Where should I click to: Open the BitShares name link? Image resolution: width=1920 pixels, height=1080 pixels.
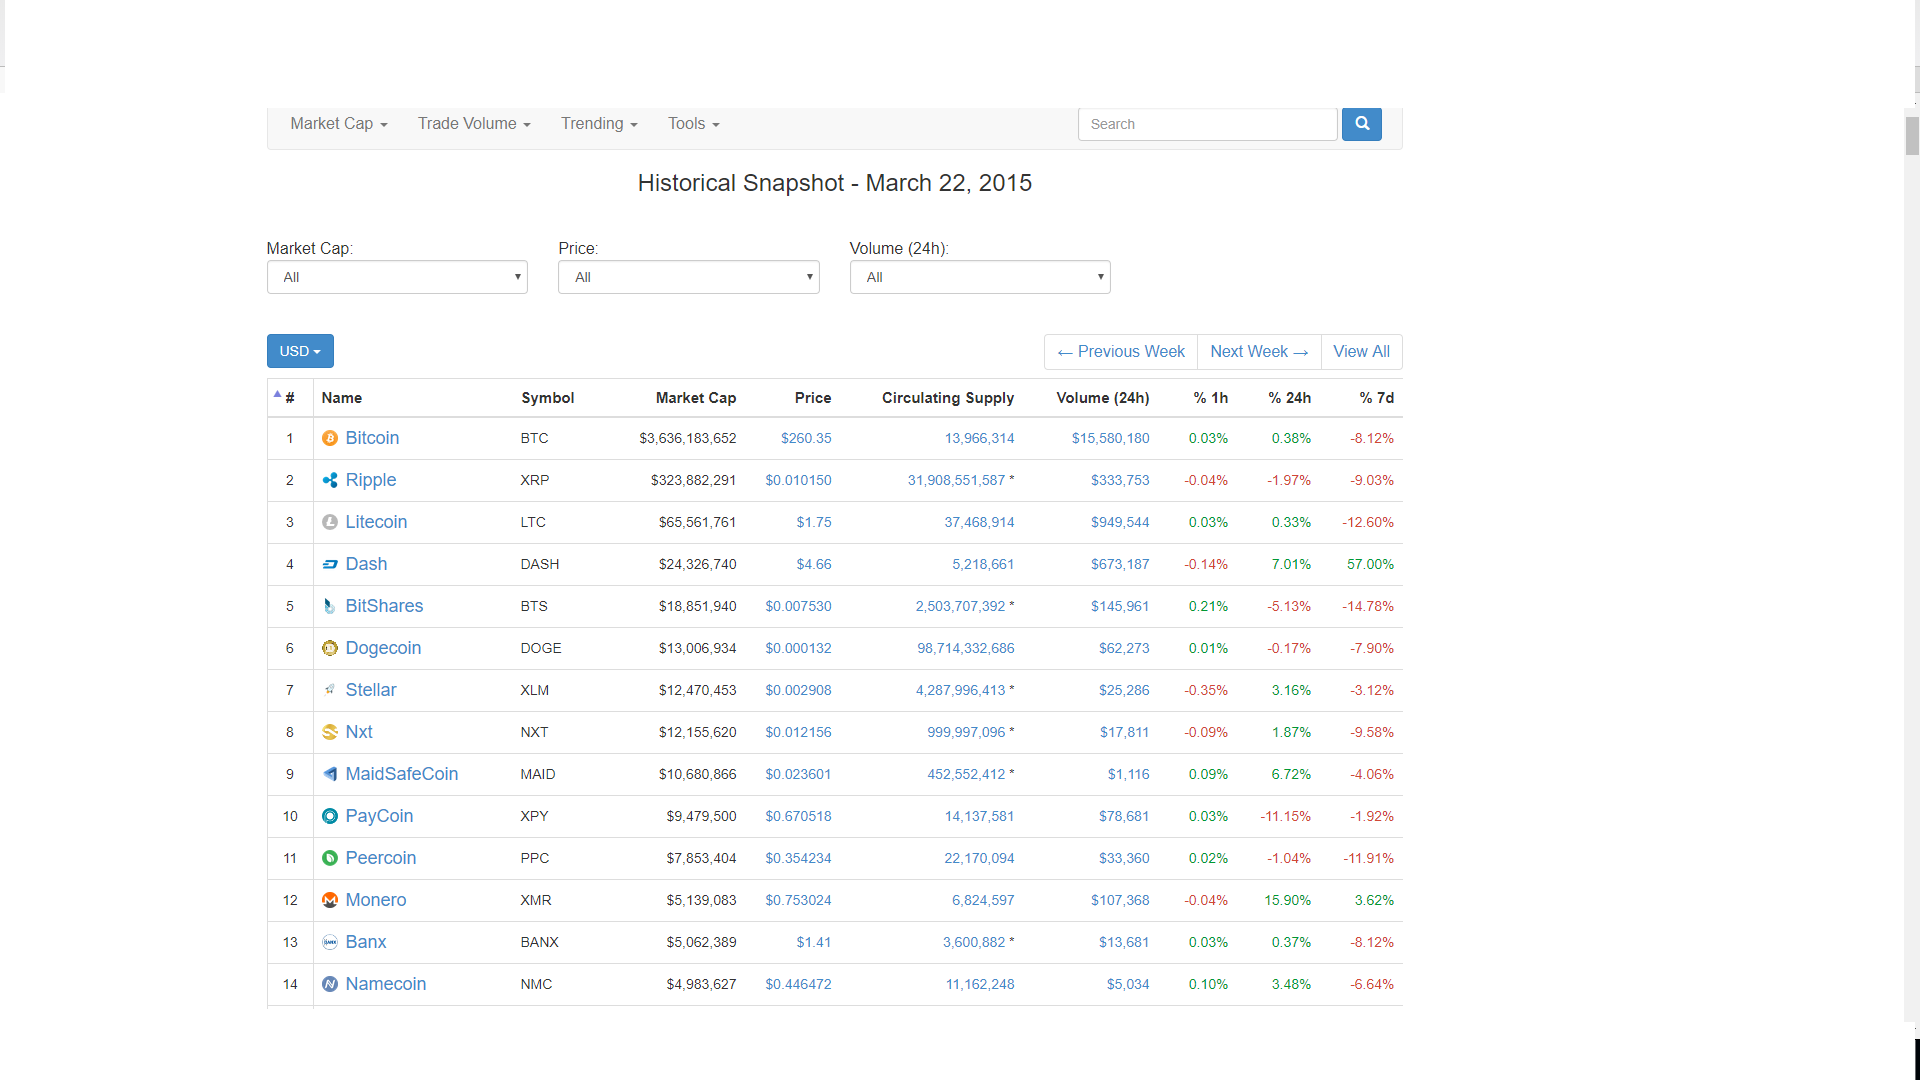click(384, 606)
